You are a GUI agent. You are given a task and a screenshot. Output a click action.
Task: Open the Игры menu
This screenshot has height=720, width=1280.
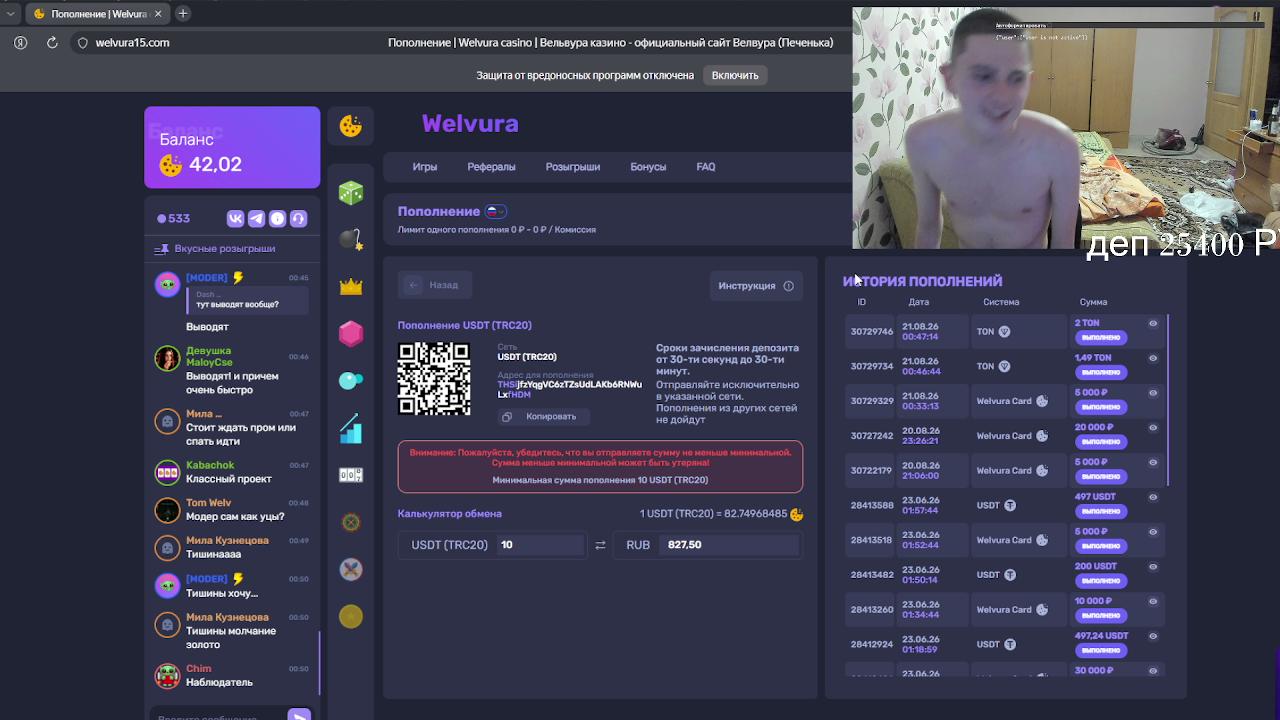(425, 167)
